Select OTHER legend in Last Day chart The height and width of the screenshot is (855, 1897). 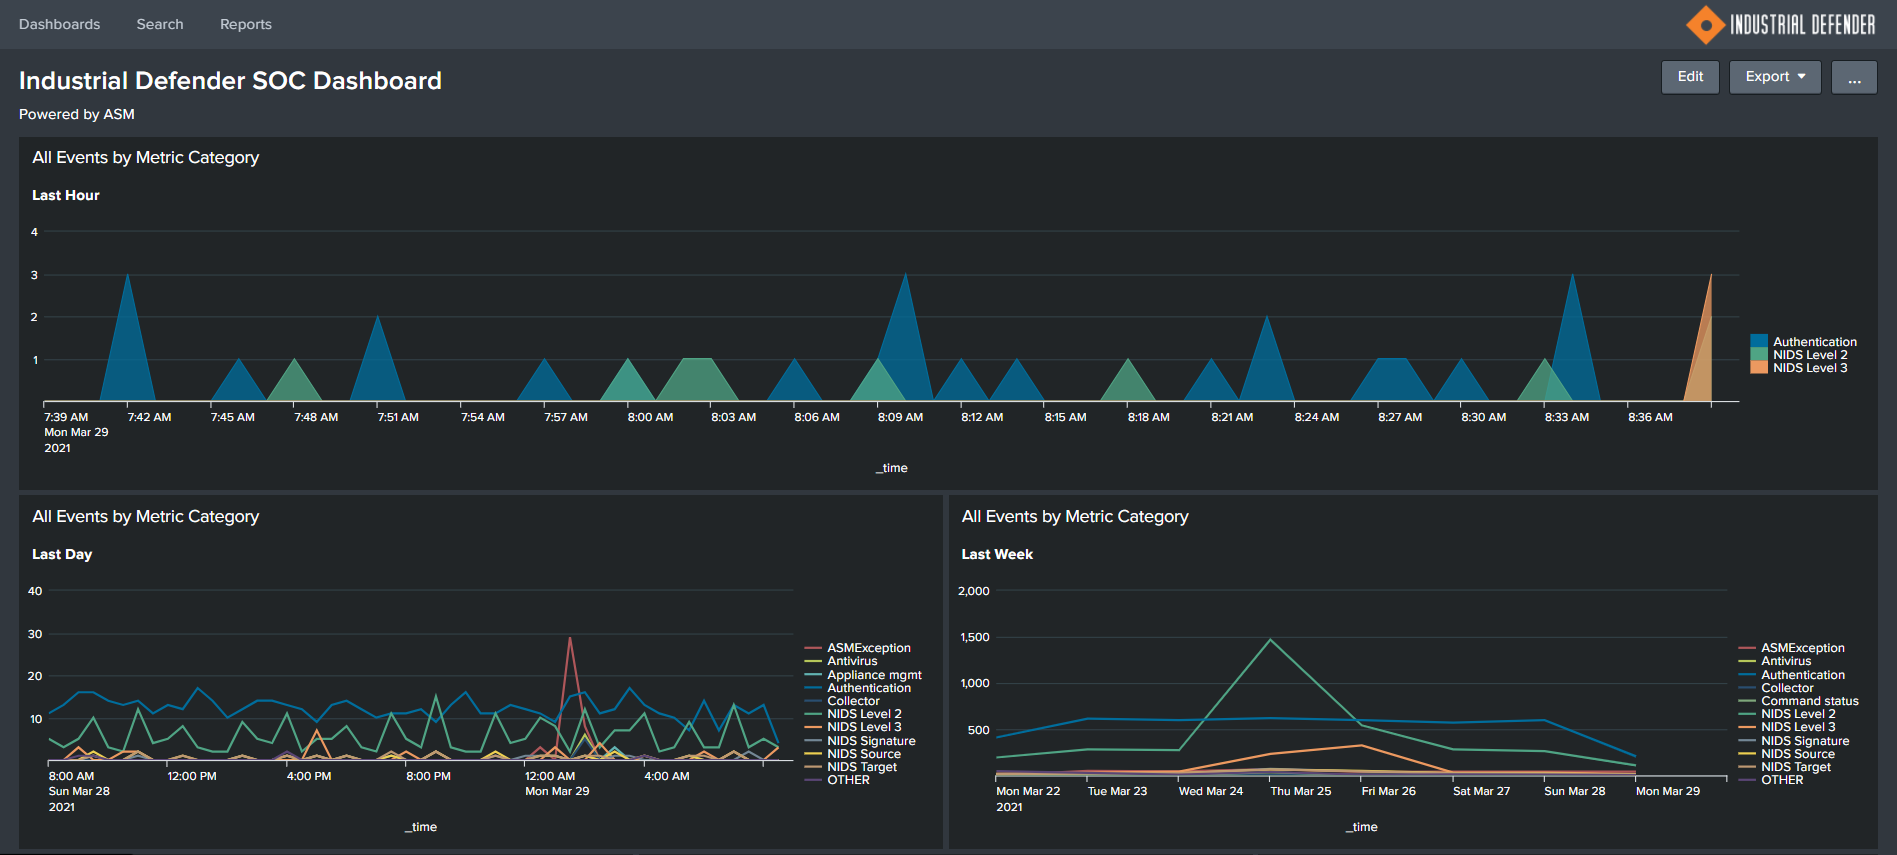tap(837, 780)
